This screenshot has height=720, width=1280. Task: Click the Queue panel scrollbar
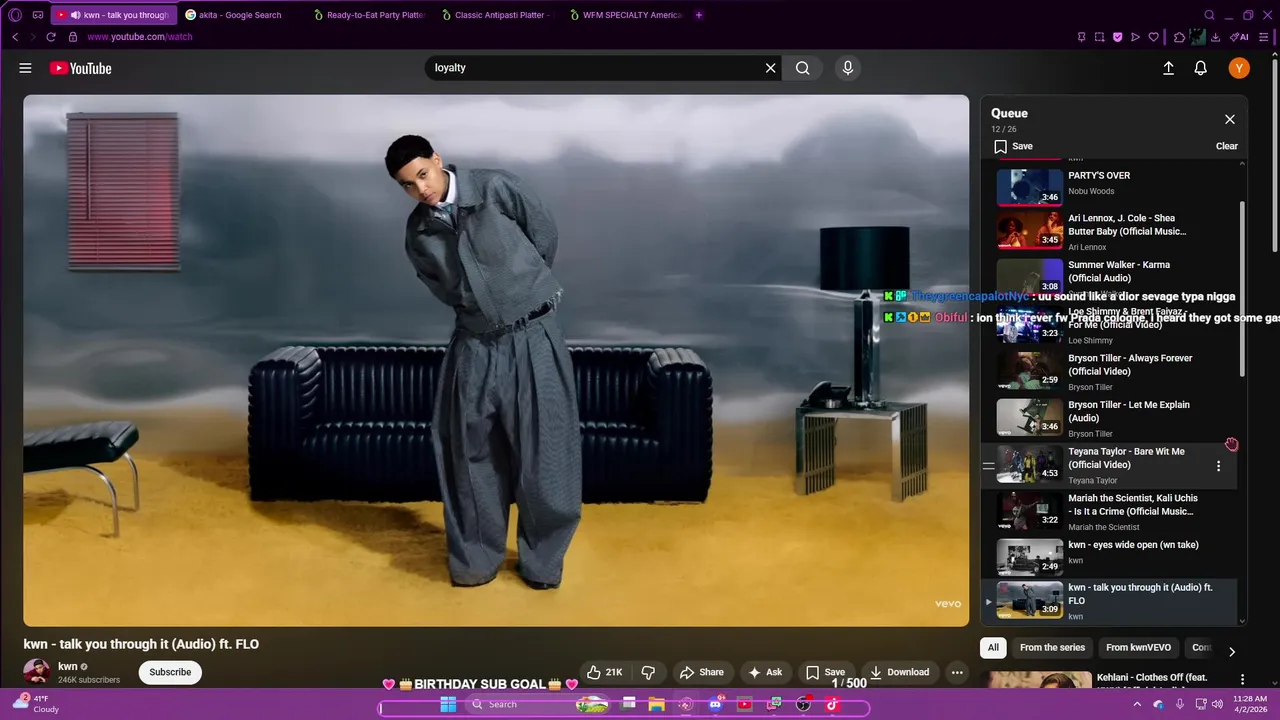(x=1243, y=288)
